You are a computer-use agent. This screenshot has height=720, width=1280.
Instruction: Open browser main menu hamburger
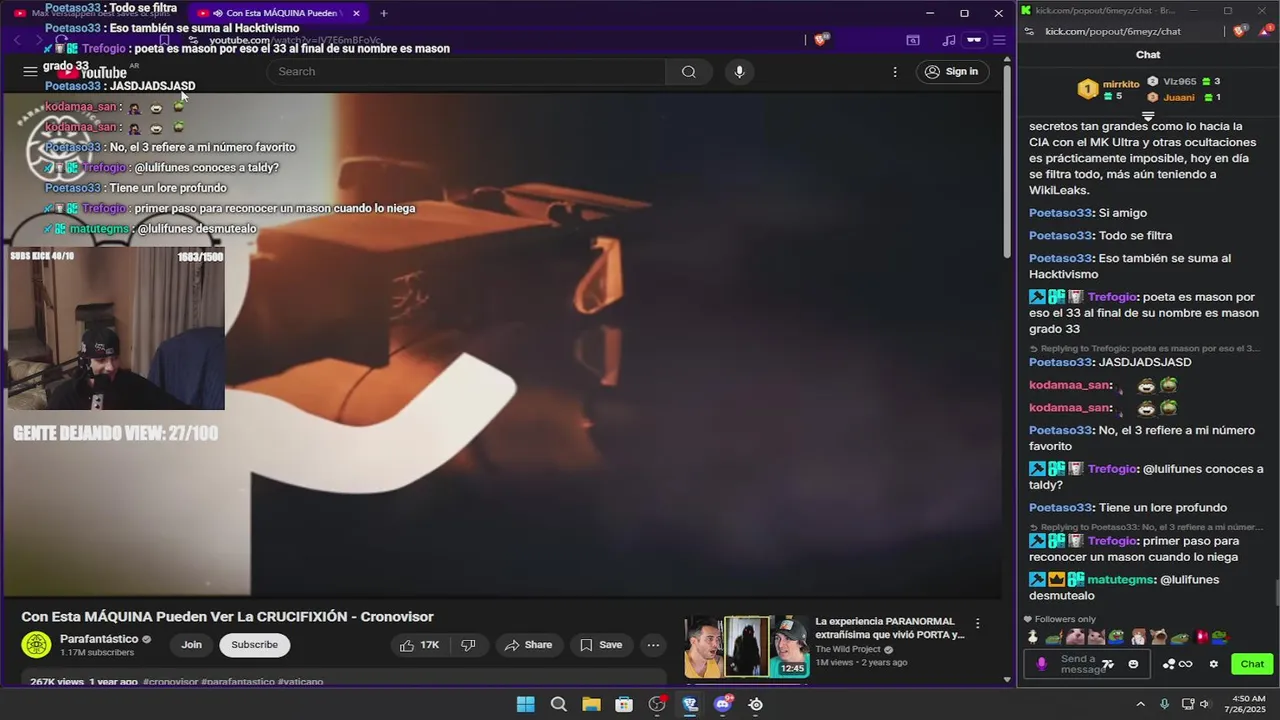pos(999,40)
